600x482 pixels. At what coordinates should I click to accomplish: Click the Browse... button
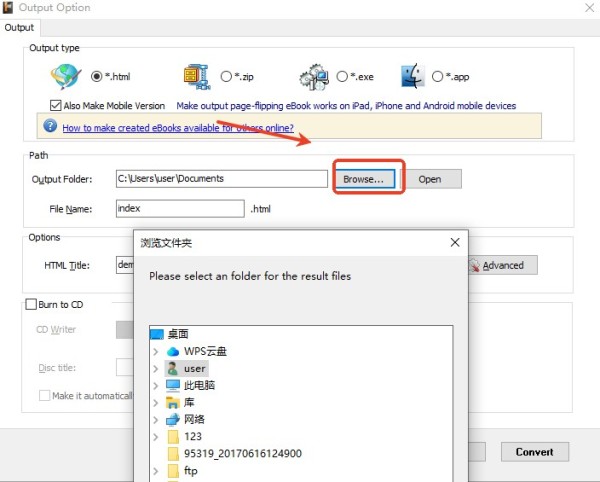(x=364, y=179)
